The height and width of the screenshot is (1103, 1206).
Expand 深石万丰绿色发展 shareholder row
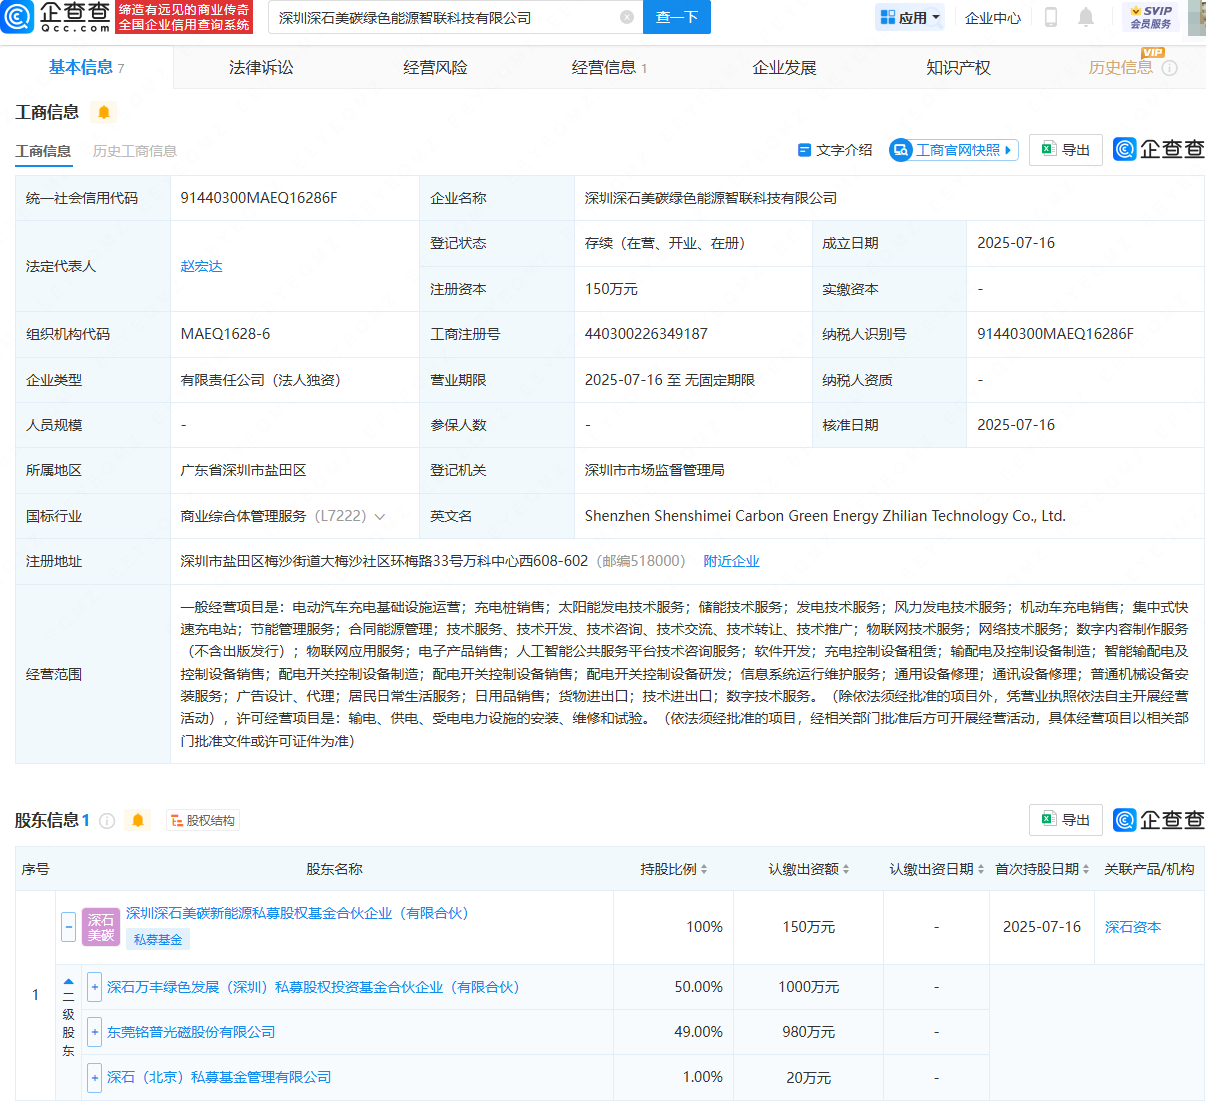click(95, 987)
